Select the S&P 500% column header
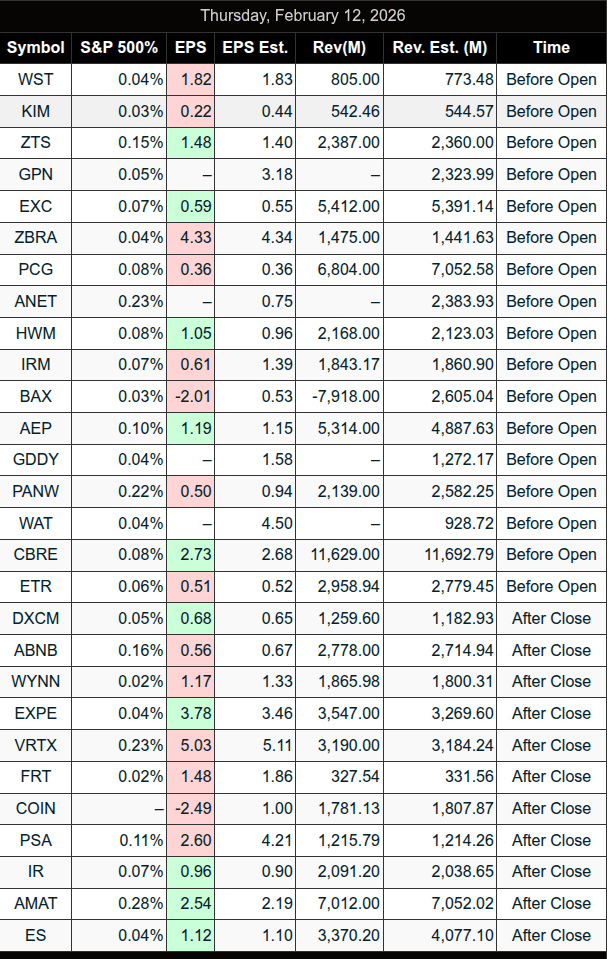The image size is (613, 959). [121, 47]
